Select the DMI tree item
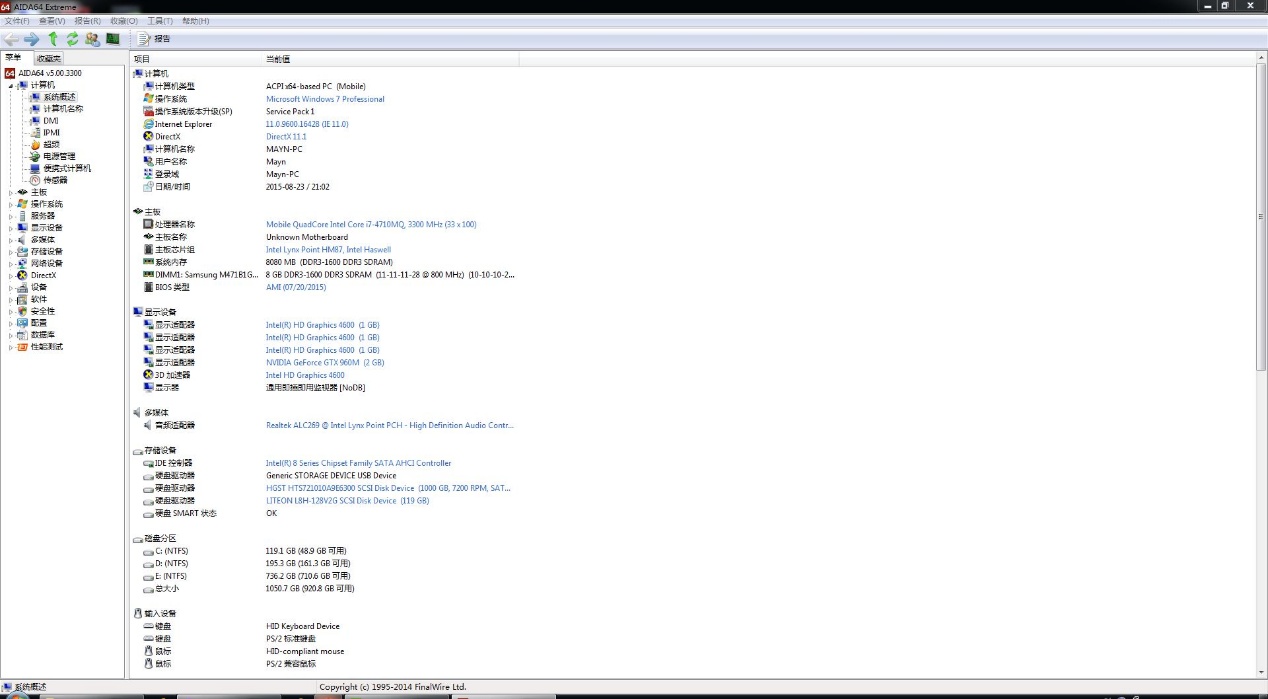The height and width of the screenshot is (699, 1268). click(50, 121)
